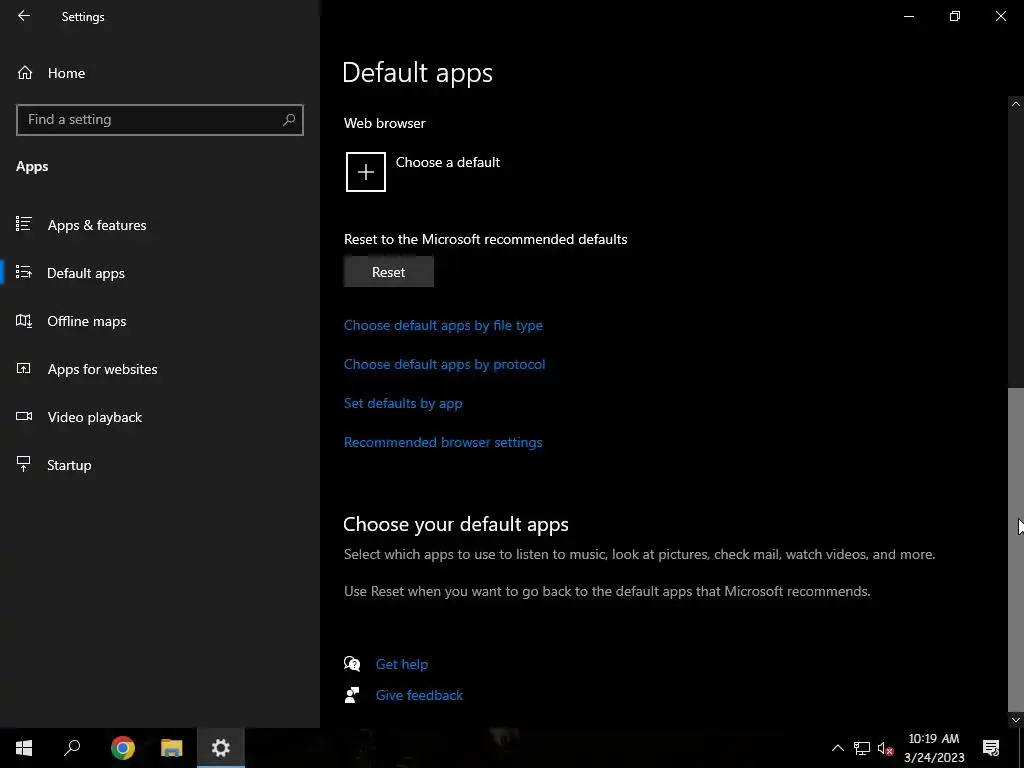Open the Give feedback link

click(419, 696)
